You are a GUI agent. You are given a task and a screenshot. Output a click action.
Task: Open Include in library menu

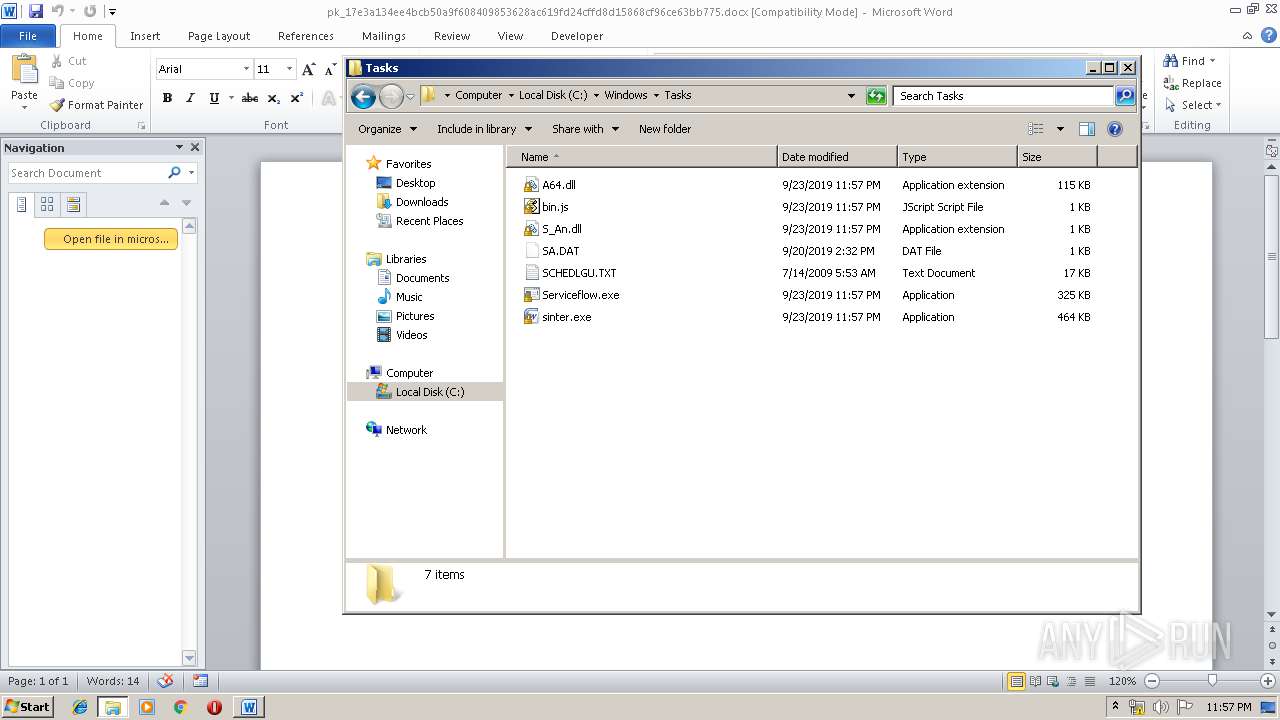pyautogui.click(x=484, y=129)
